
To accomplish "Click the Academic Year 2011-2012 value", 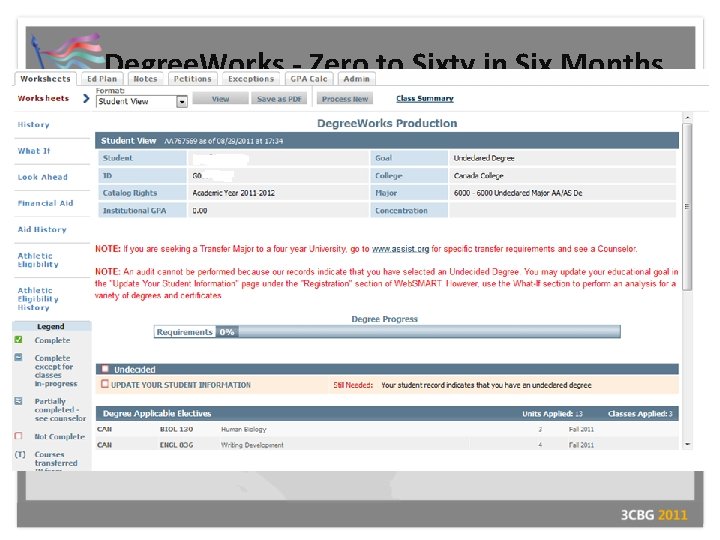I will (234, 193).
